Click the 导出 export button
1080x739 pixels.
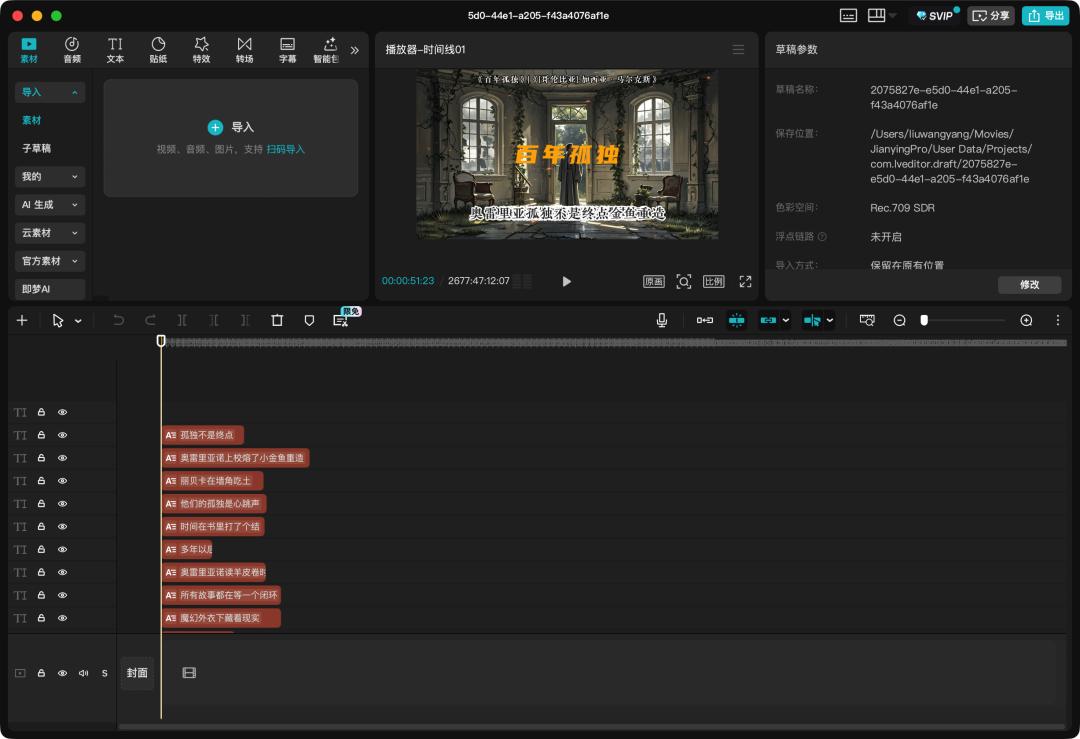(x=1045, y=16)
